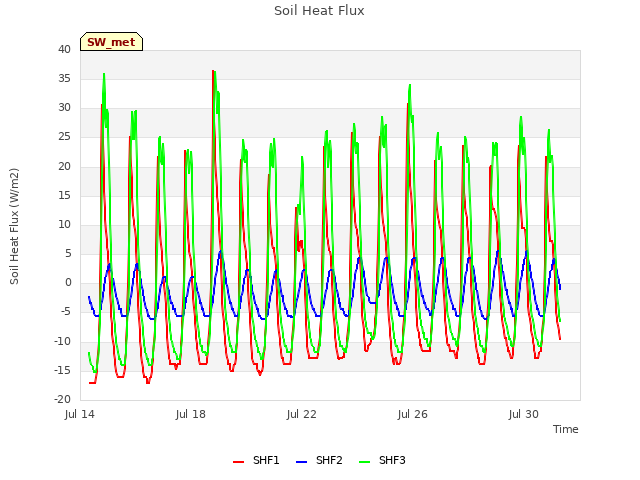Screen dimensions: 640x480
Task: Click the blue SHF2 legend line swatch
Action: (x=301, y=462)
